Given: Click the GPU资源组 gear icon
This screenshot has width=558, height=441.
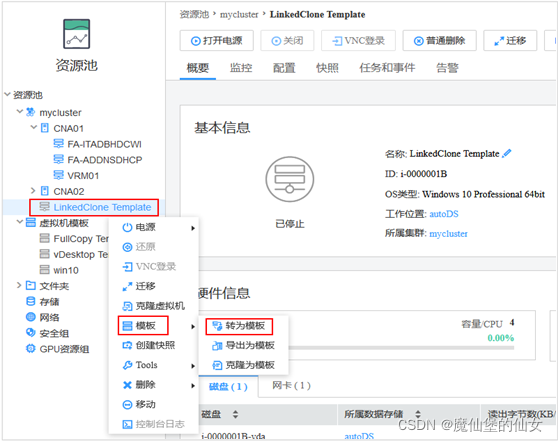Looking at the screenshot, I should point(31,348).
